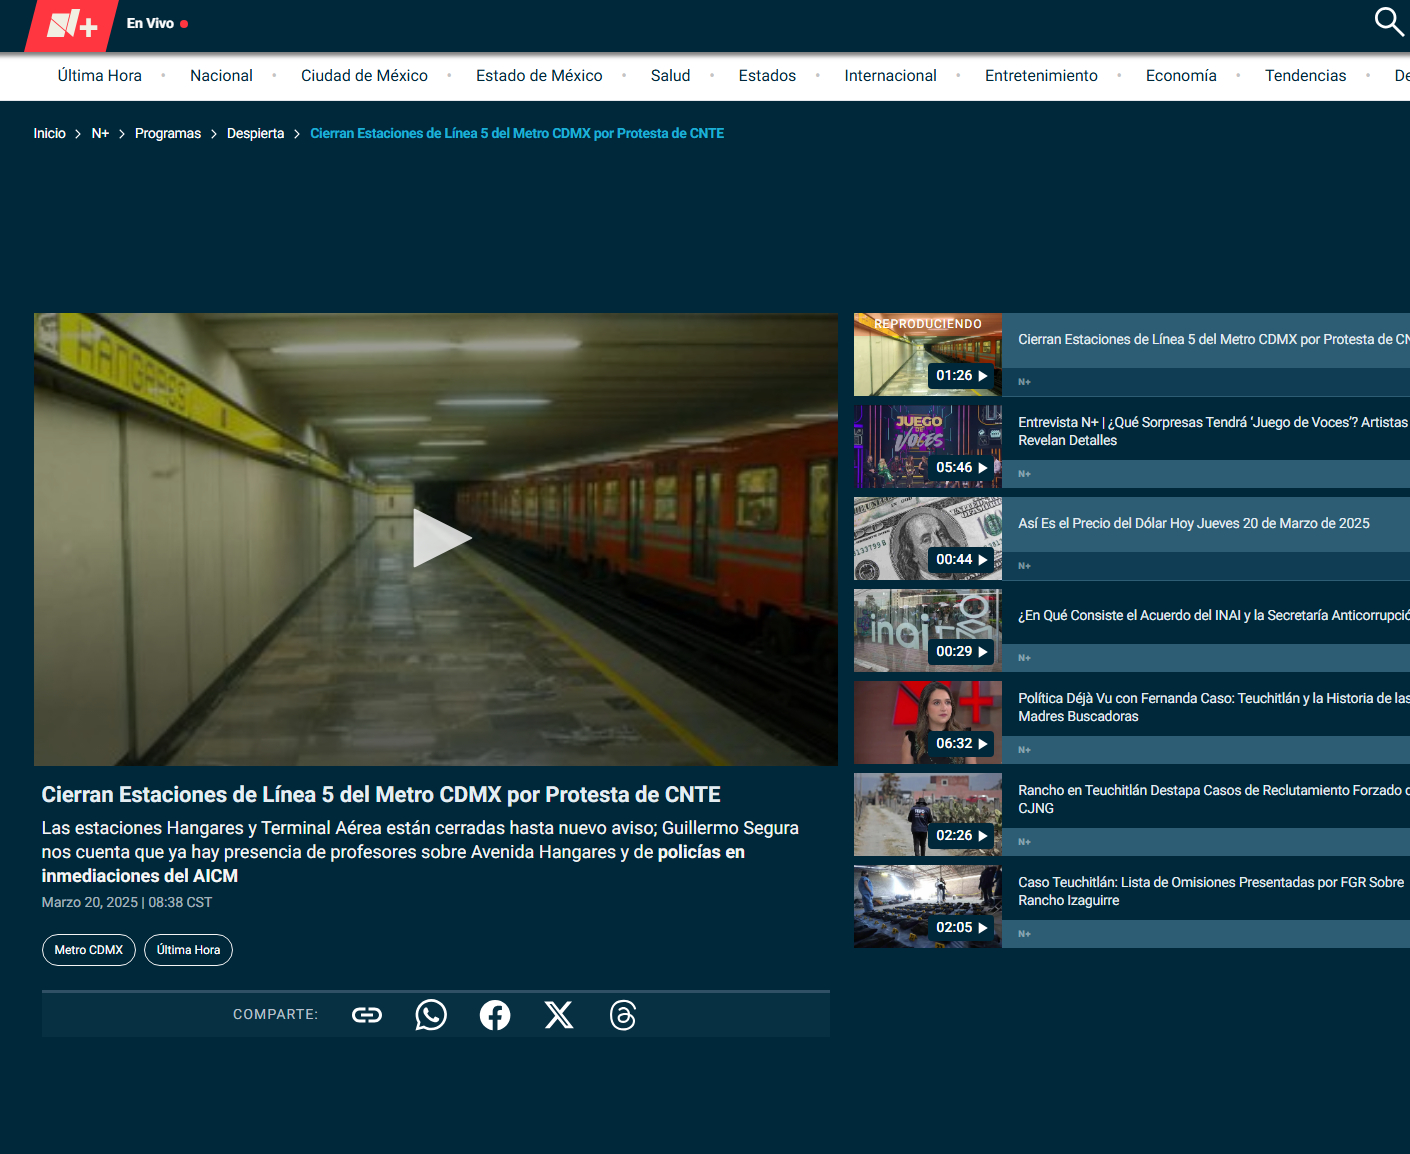Image resolution: width=1410 pixels, height=1154 pixels.
Task: Open Ciudad de México section
Action: click(x=364, y=76)
